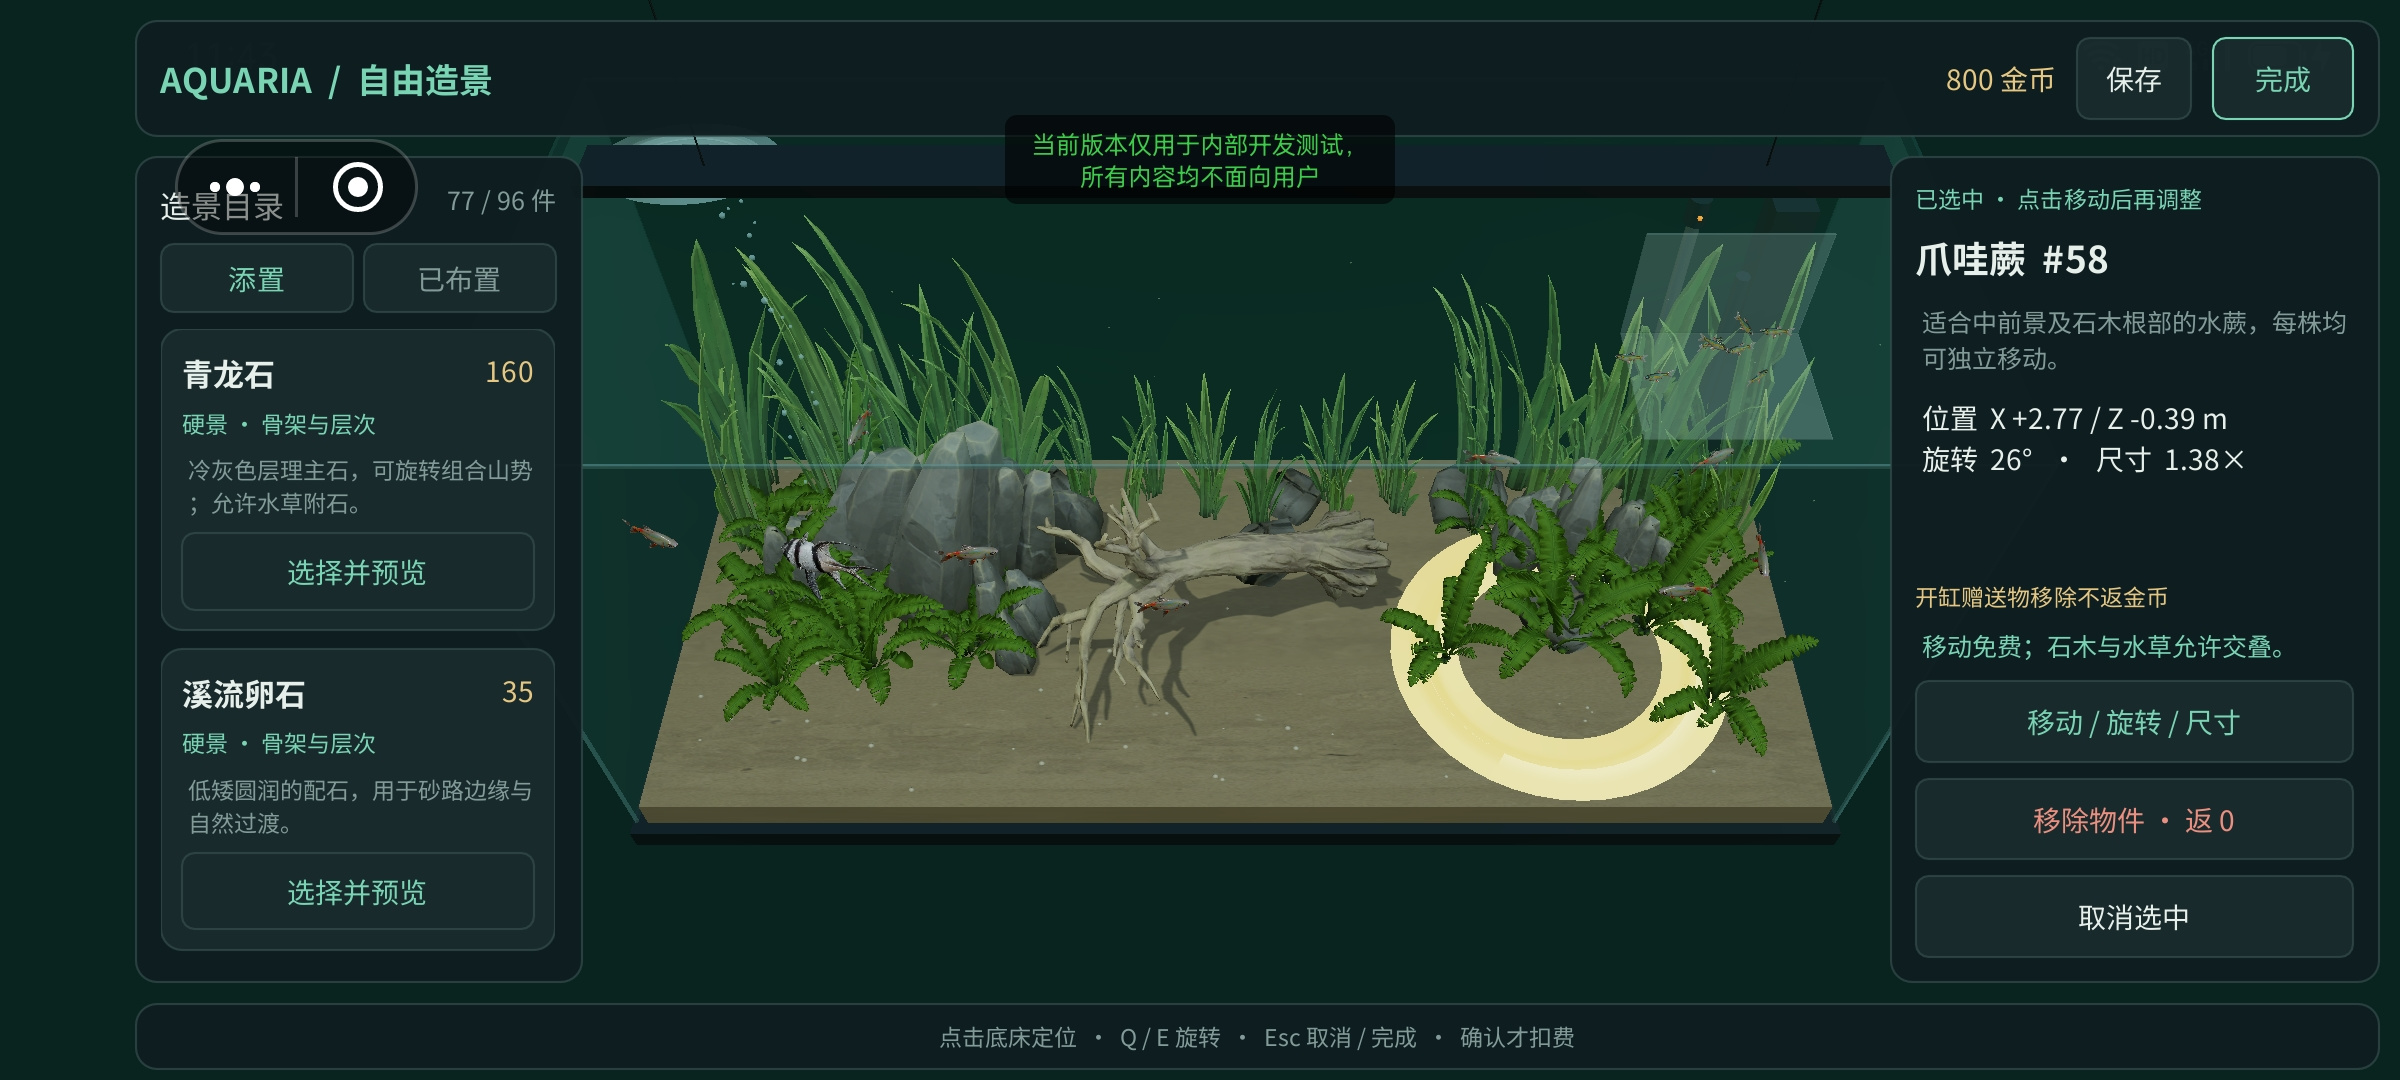Click the 800 金币 coin balance
Viewport: 2400px width, 1080px height.
[1999, 80]
